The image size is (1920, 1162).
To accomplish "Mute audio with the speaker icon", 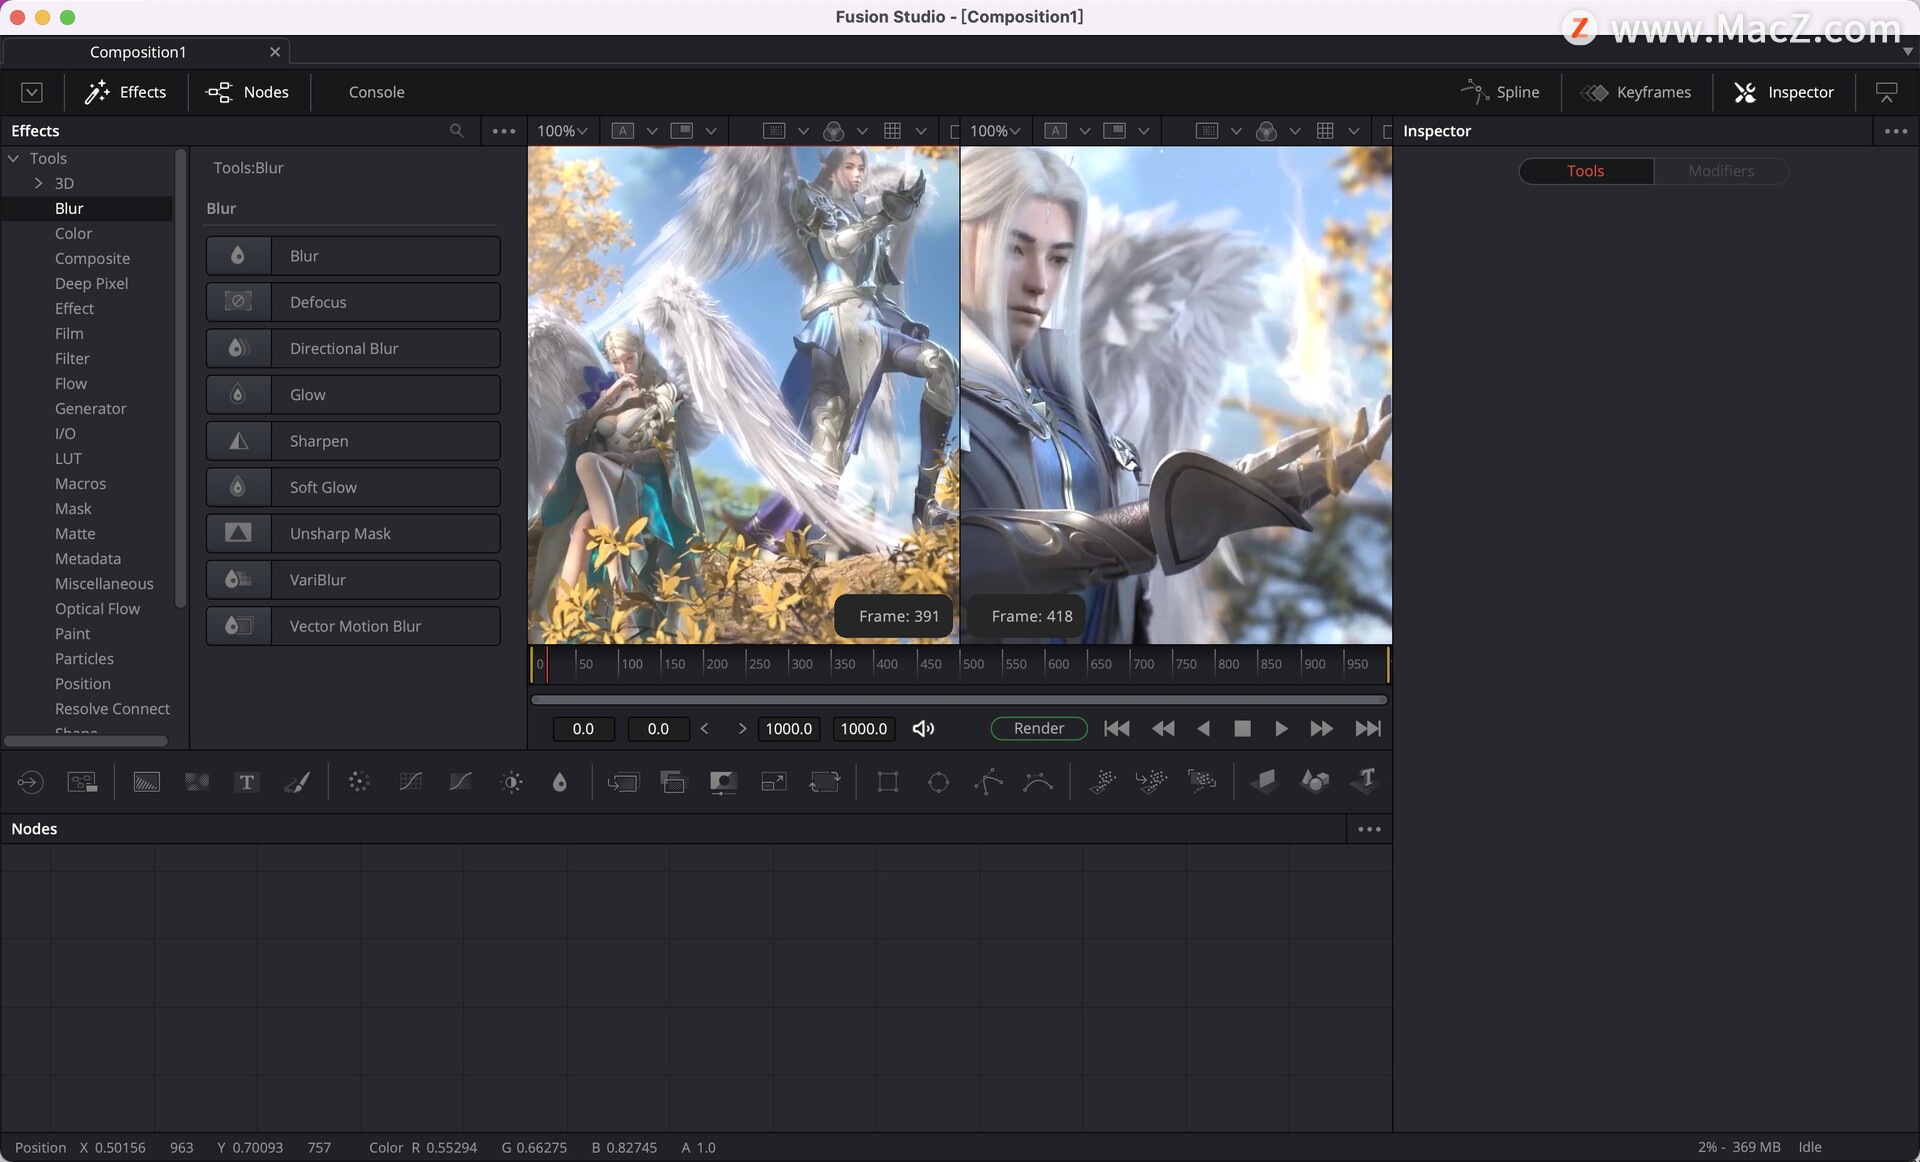I will tap(922, 728).
